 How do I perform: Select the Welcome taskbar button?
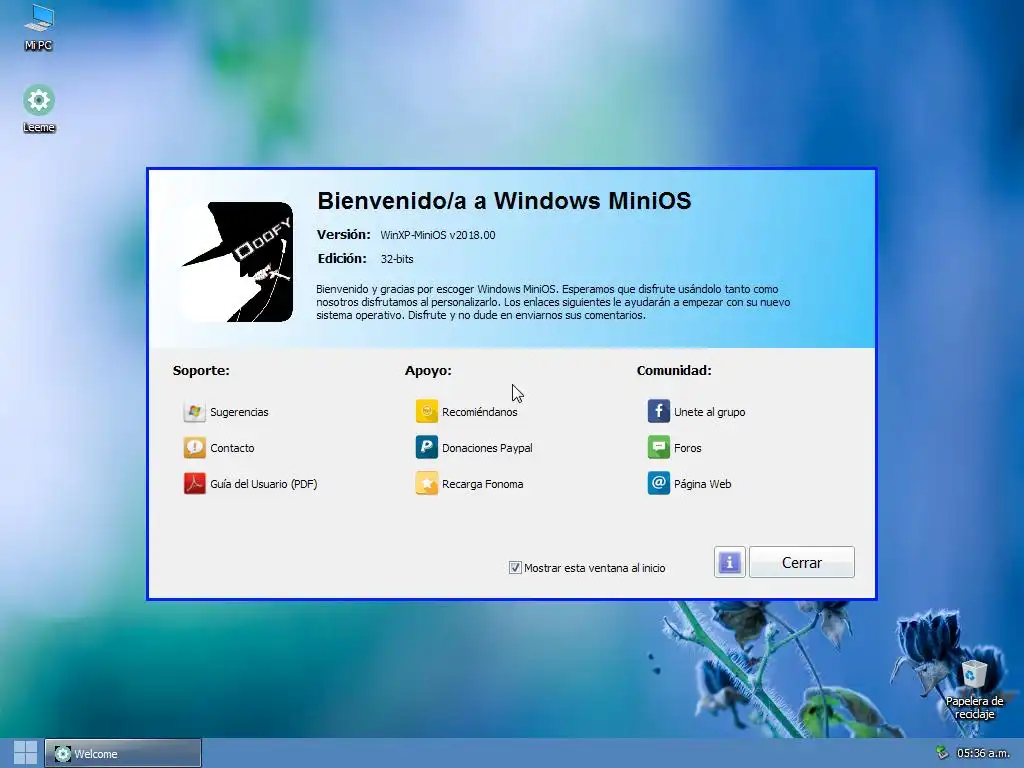click(x=123, y=753)
